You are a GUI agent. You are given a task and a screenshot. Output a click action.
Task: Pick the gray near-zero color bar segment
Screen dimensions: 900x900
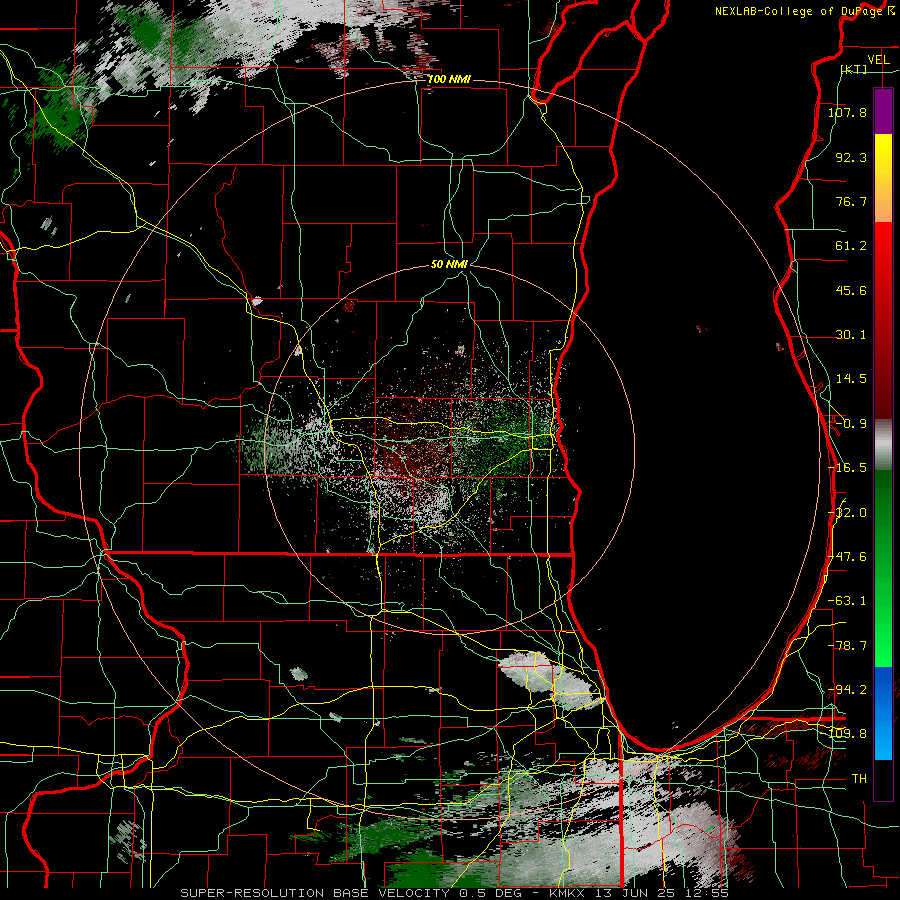[883, 444]
